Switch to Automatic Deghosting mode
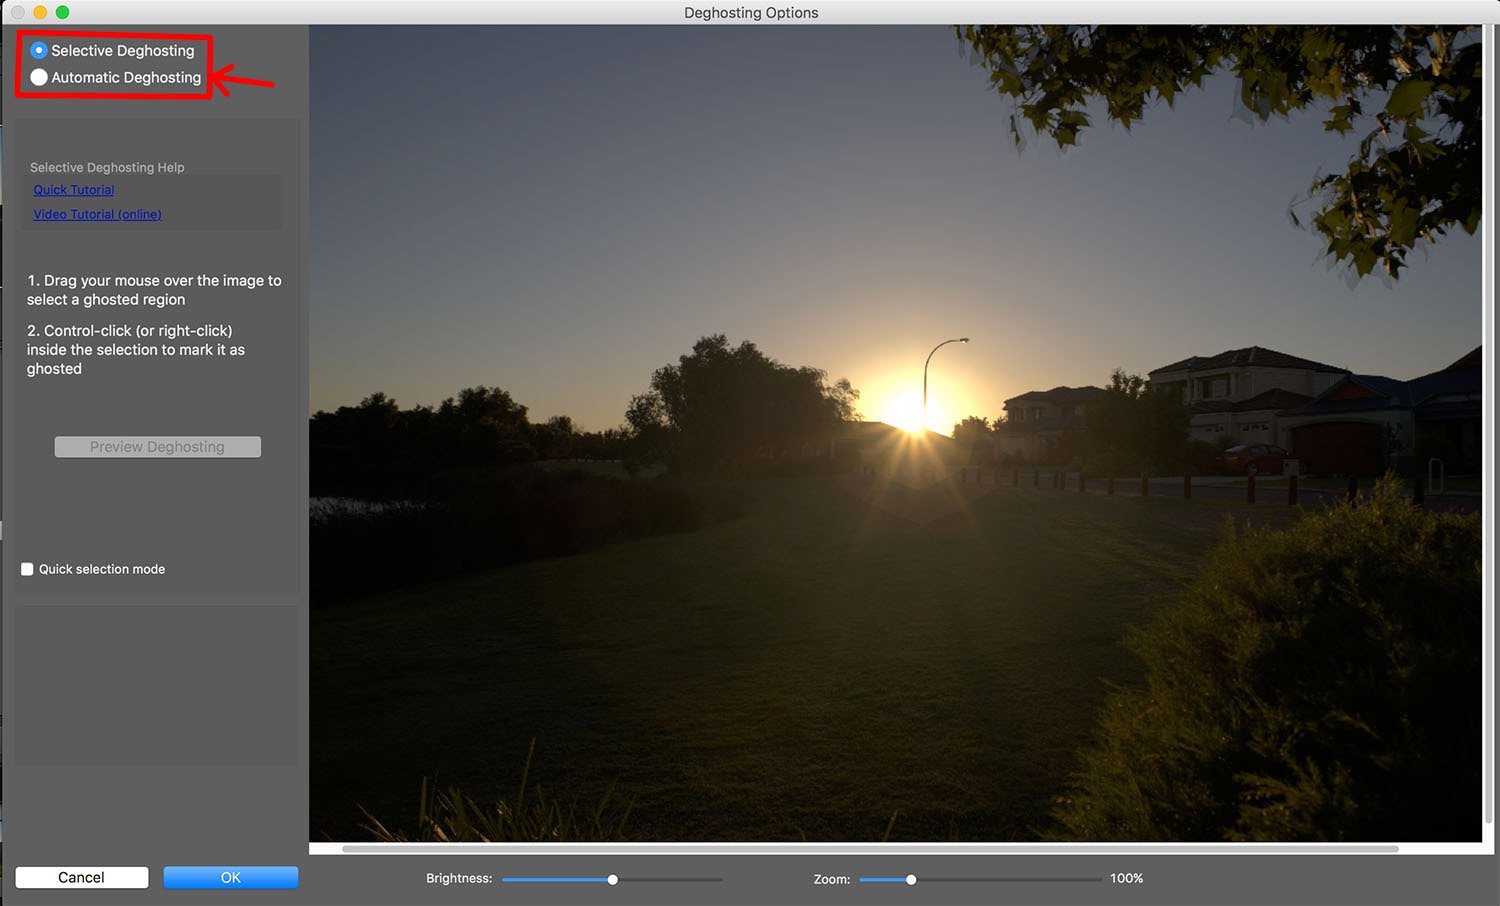The height and width of the screenshot is (906, 1500). coord(38,77)
